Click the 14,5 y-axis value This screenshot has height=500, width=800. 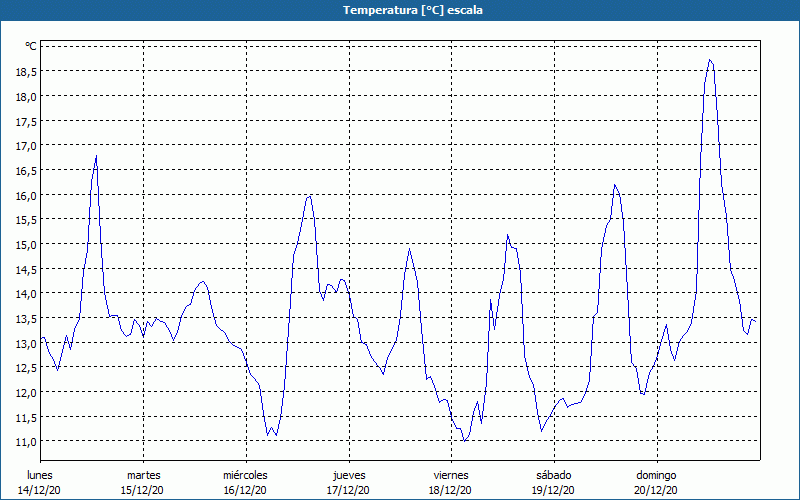click(27, 269)
